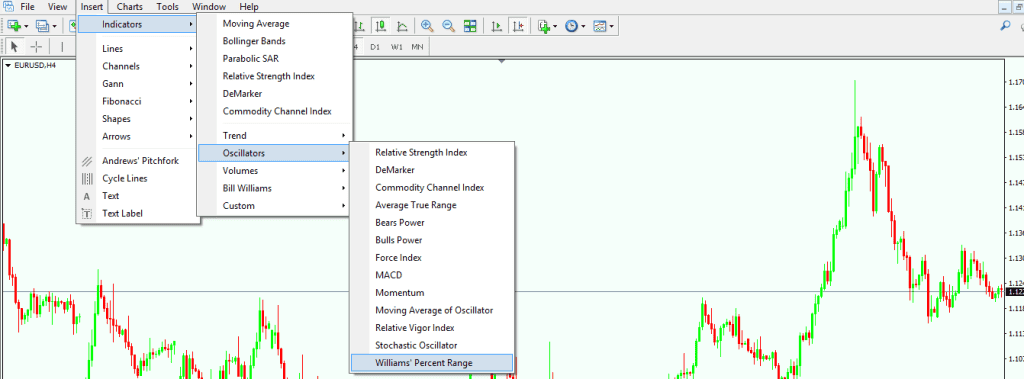Open dropdown arrow beside Indicators list icon
This screenshot has height=379, width=1024.
pos(556,27)
